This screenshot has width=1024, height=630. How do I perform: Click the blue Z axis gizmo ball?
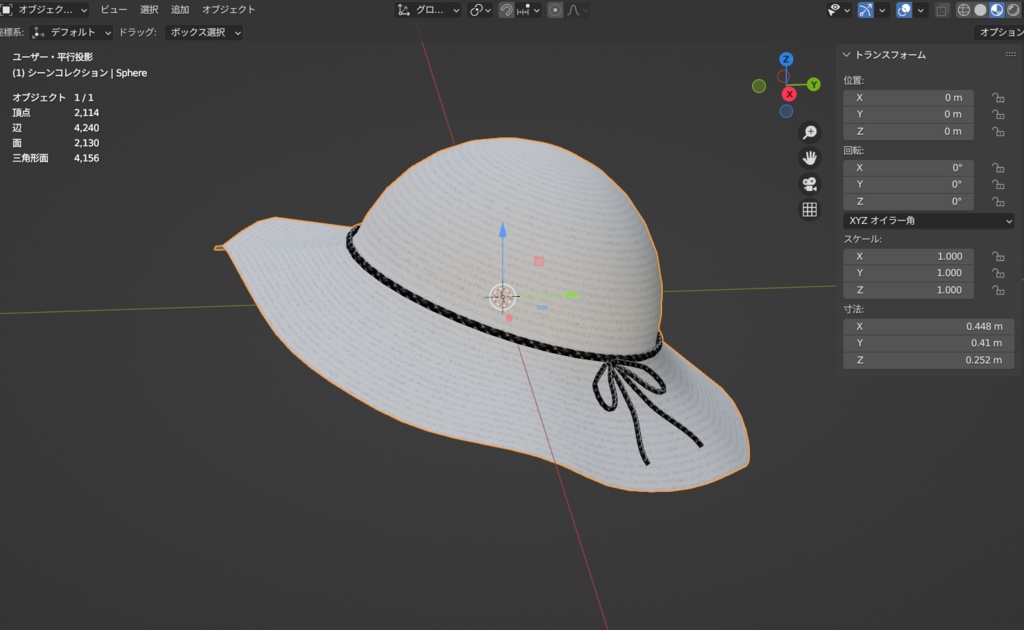pos(786,60)
